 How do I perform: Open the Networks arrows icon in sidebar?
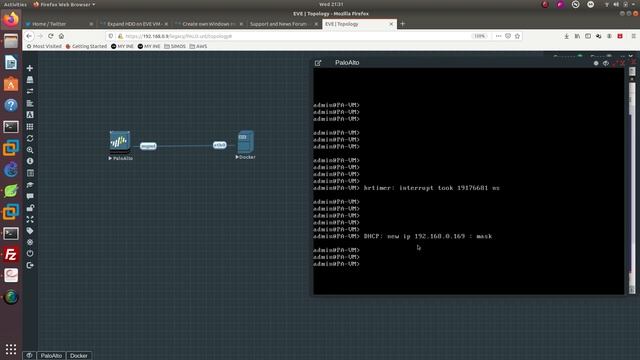pyautogui.click(x=30, y=91)
